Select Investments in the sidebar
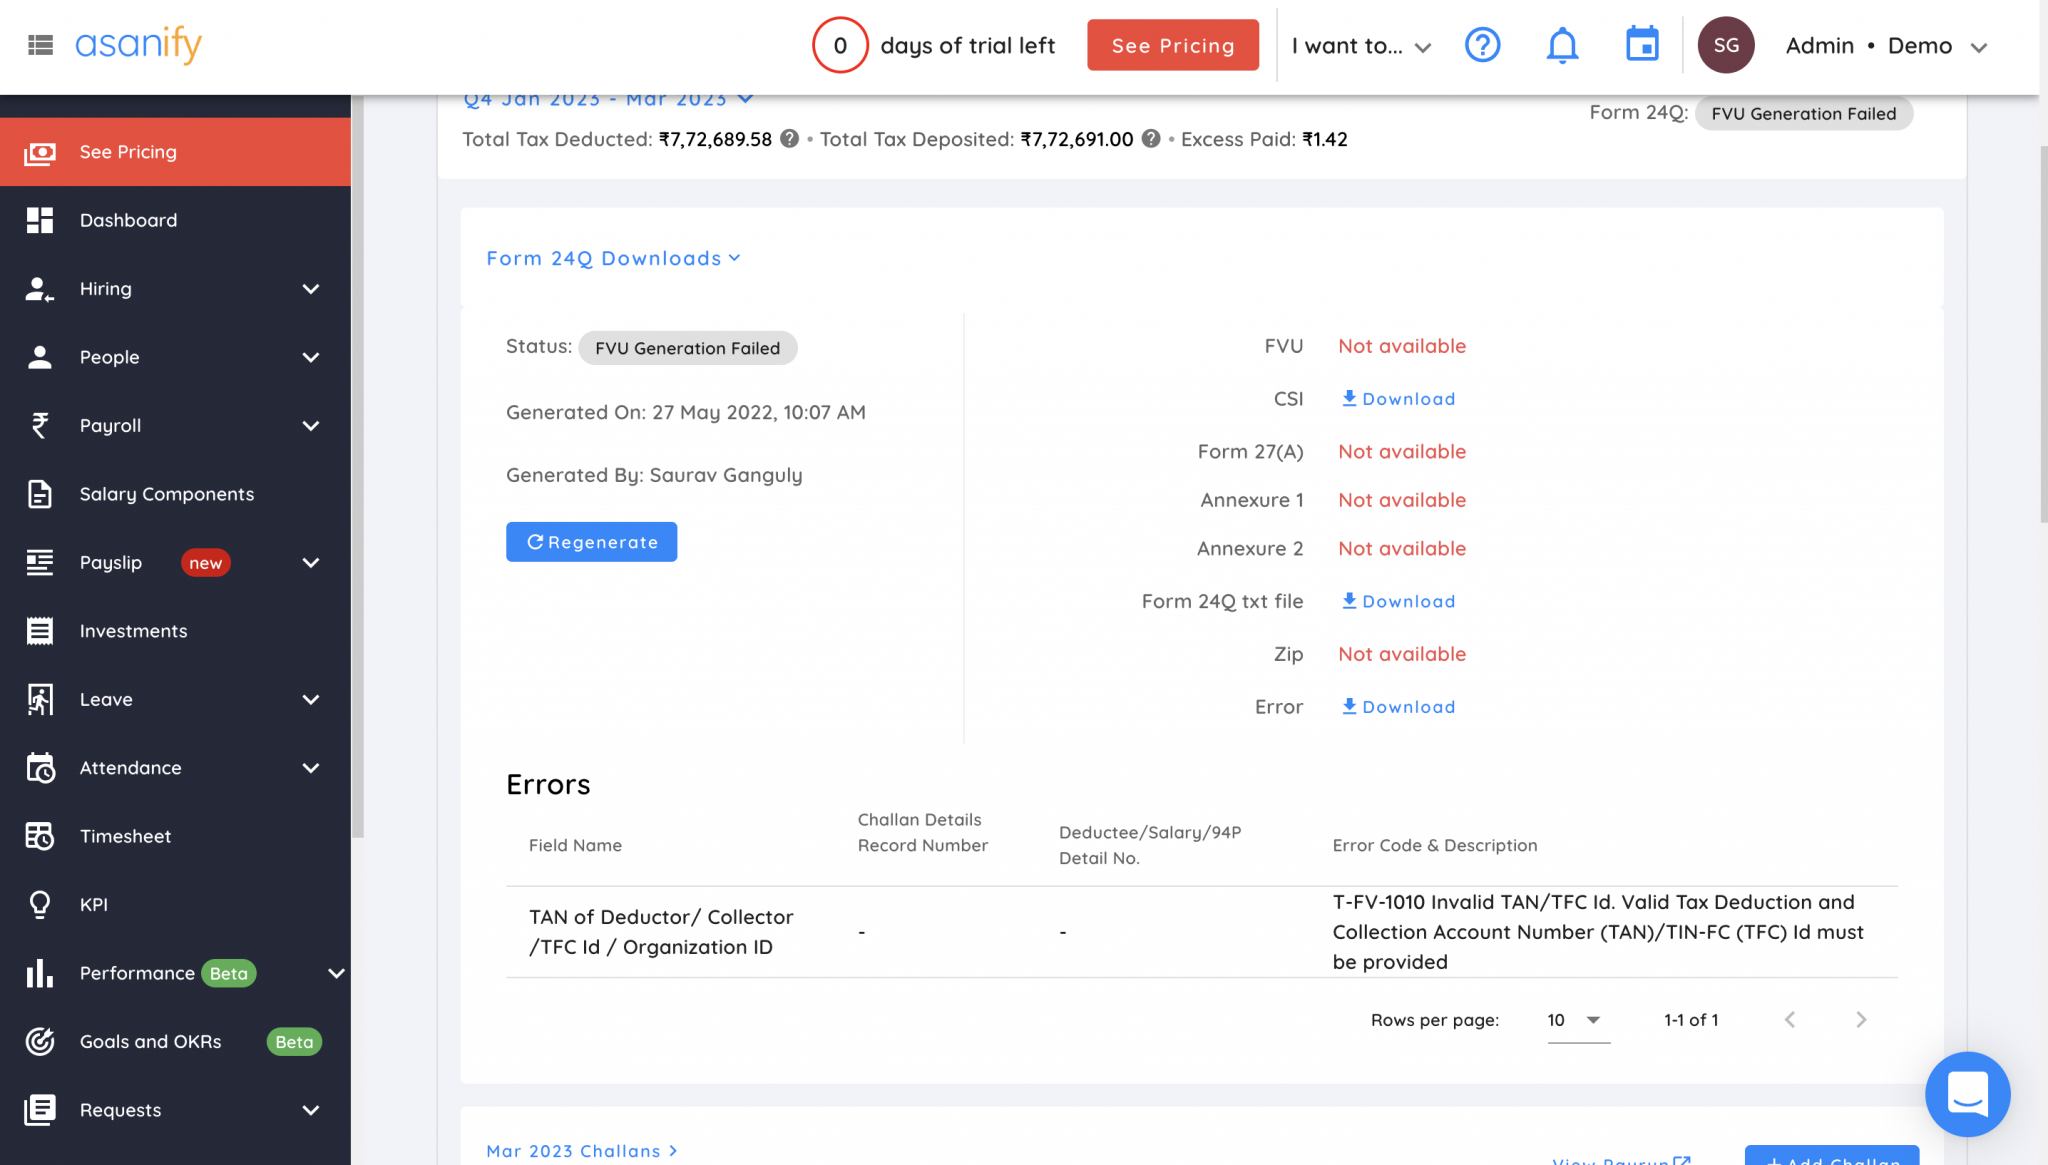This screenshot has width=2048, height=1165. point(133,630)
